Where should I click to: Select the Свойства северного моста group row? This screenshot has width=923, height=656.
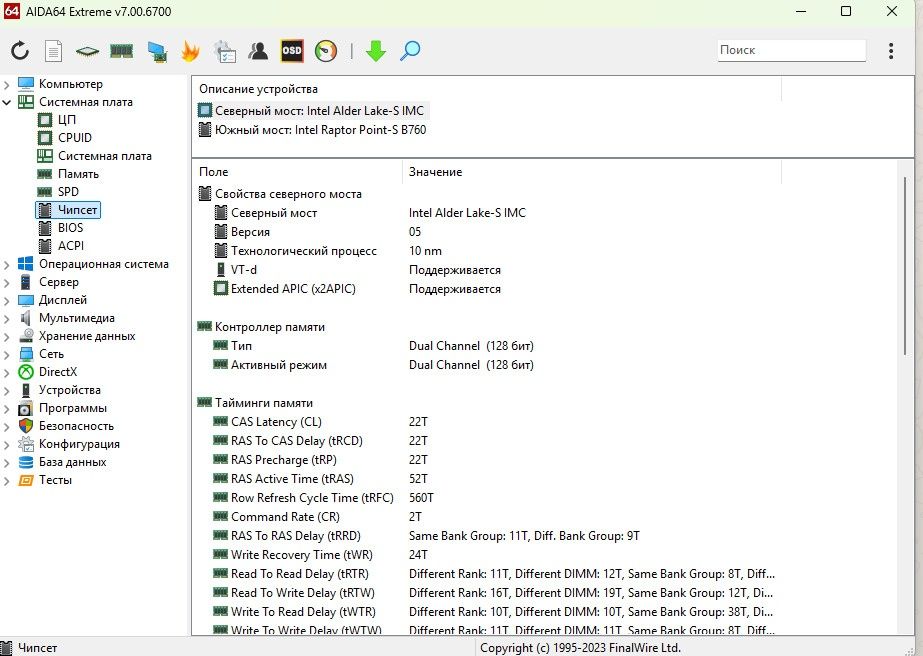coord(288,194)
